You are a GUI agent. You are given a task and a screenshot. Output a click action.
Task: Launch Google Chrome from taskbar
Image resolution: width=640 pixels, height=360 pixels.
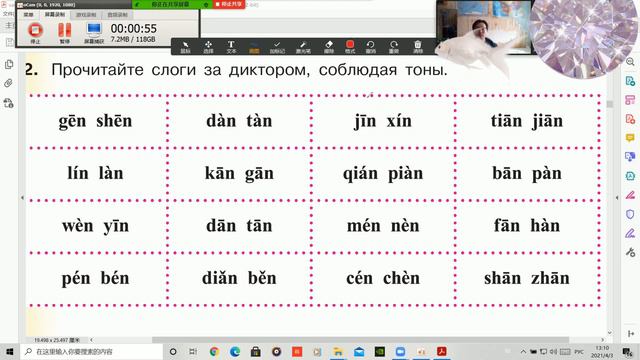point(214,351)
